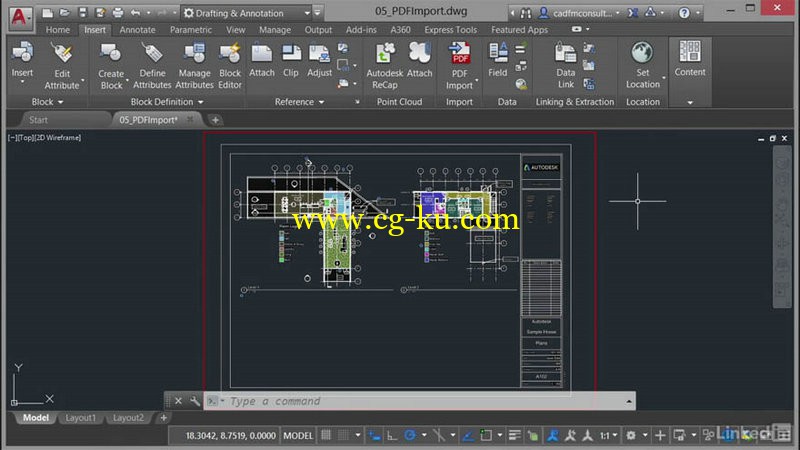The width and height of the screenshot is (800, 450).
Task: Click the Adjust reference tool
Action: click(x=319, y=60)
